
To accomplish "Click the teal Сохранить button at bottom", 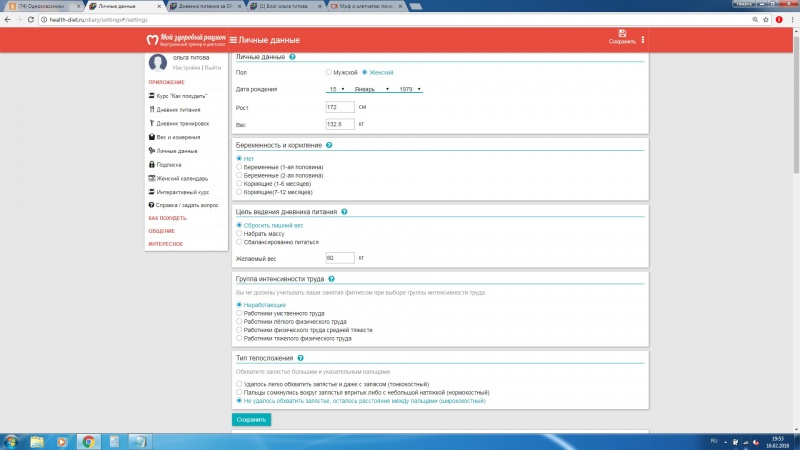I will pos(251,420).
